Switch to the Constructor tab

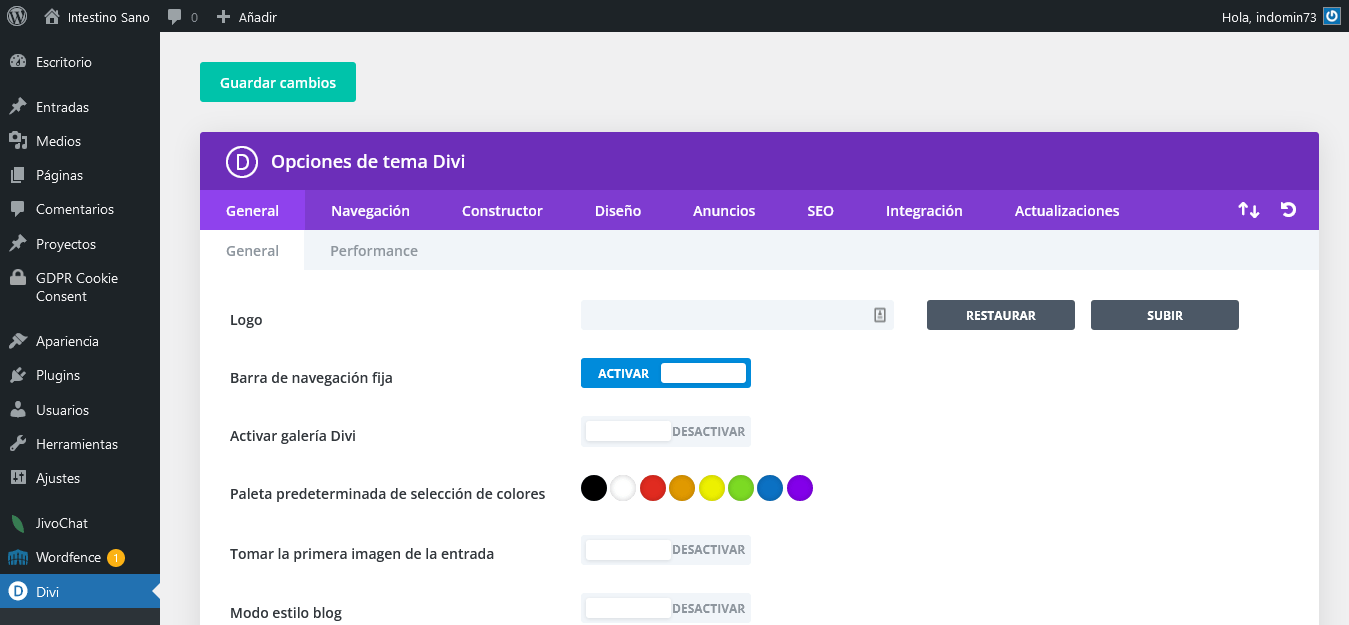(x=502, y=210)
